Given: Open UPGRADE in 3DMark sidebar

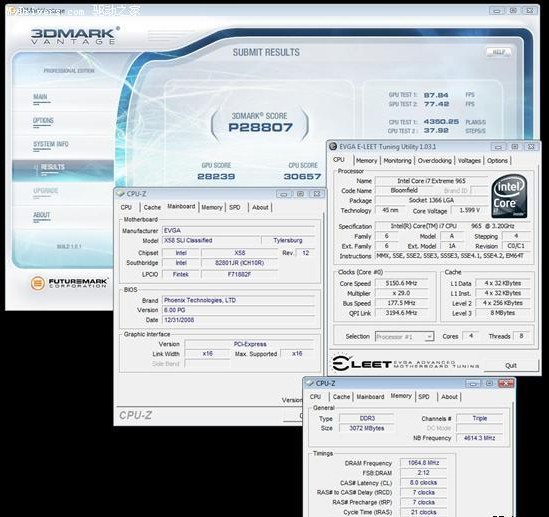Looking at the screenshot, I should pyautogui.click(x=46, y=191).
